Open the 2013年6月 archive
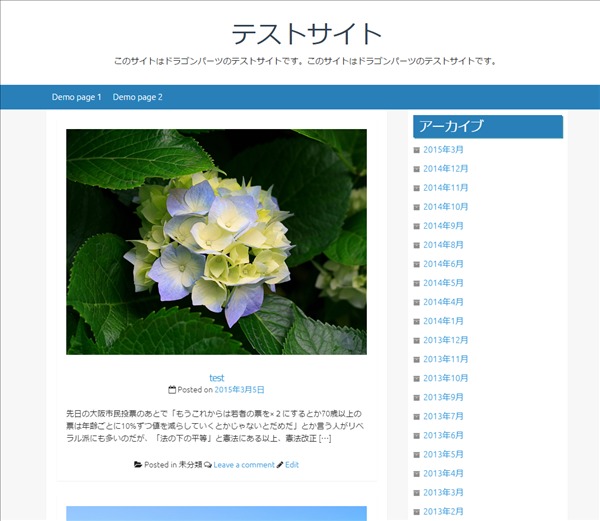This screenshot has height=521, width=600. [443, 436]
